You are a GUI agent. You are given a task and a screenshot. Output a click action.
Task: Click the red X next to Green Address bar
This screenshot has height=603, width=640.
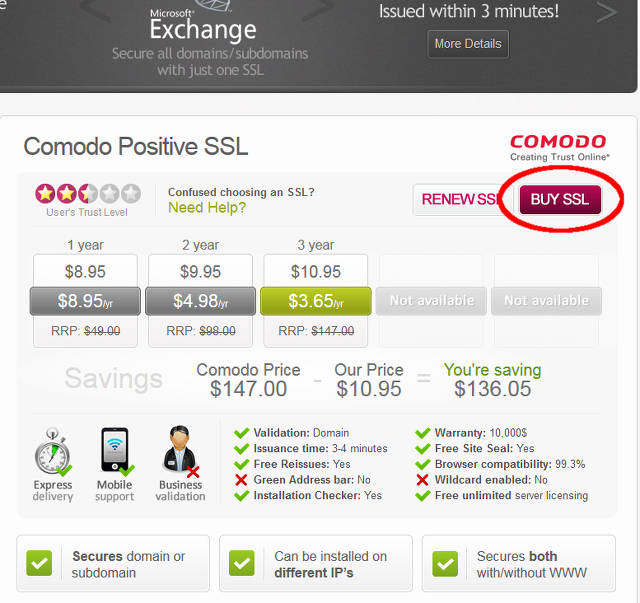tap(241, 480)
